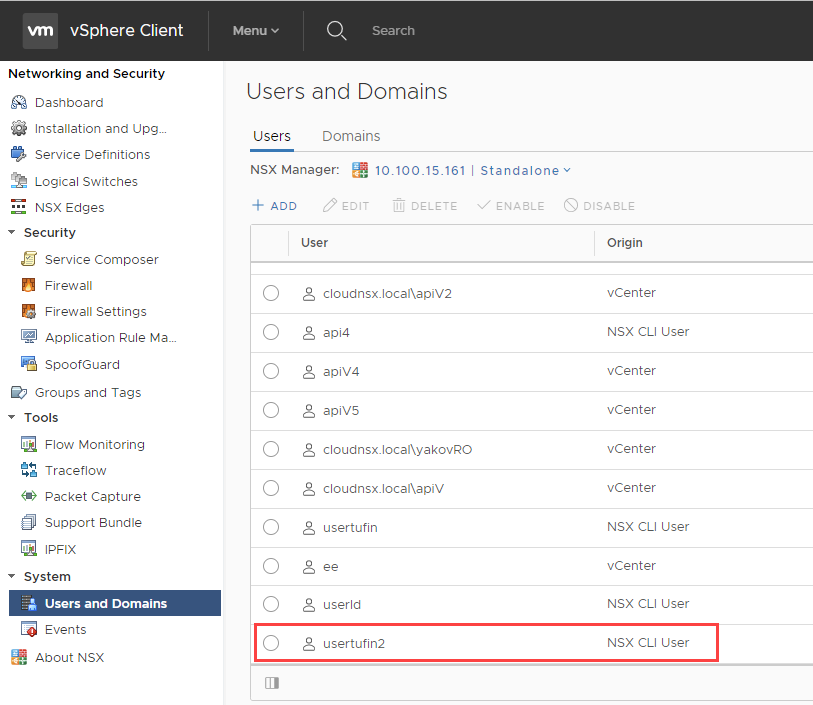
Task: Click the Service Definitions icon
Action: click(x=19, y=154)
